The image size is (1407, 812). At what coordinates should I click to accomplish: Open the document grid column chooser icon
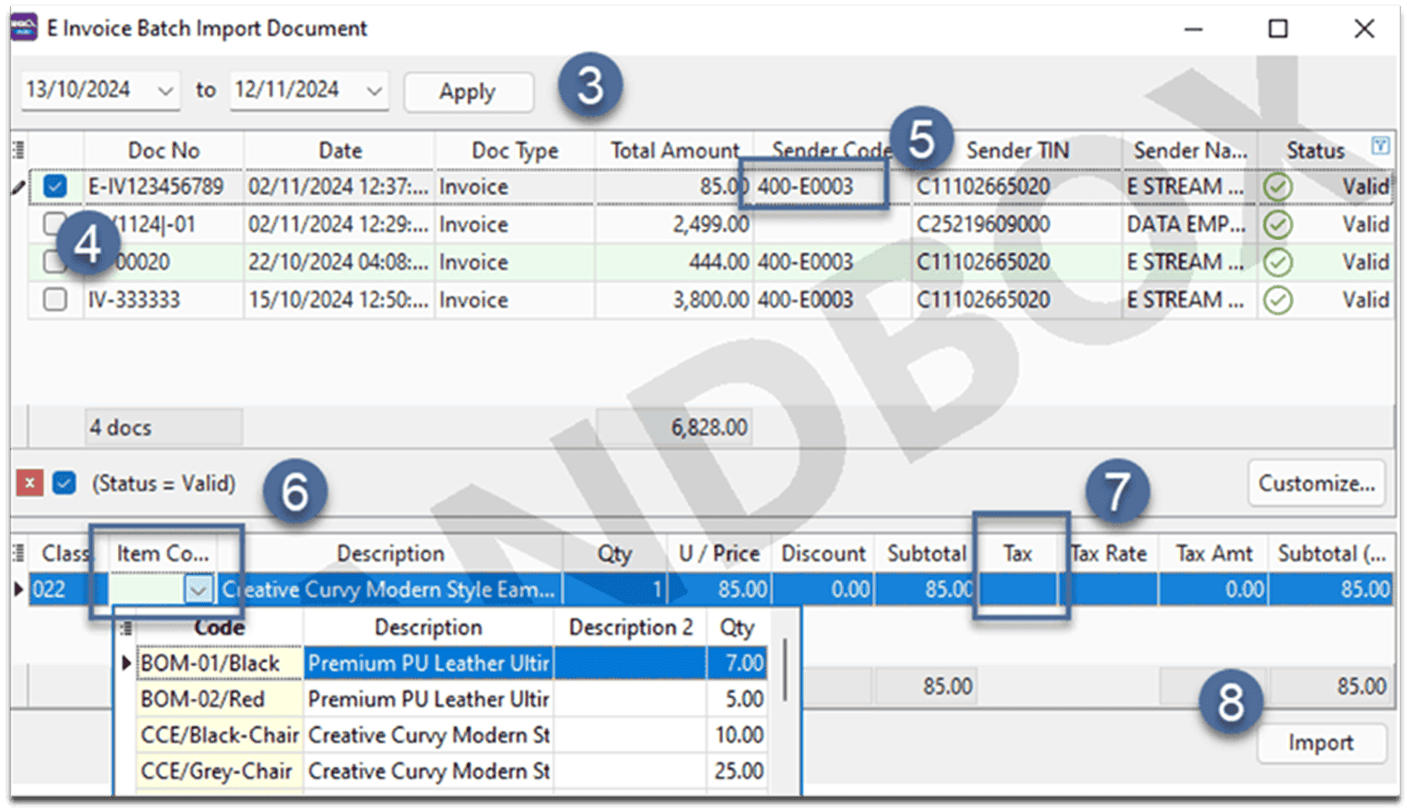[18, 150]
